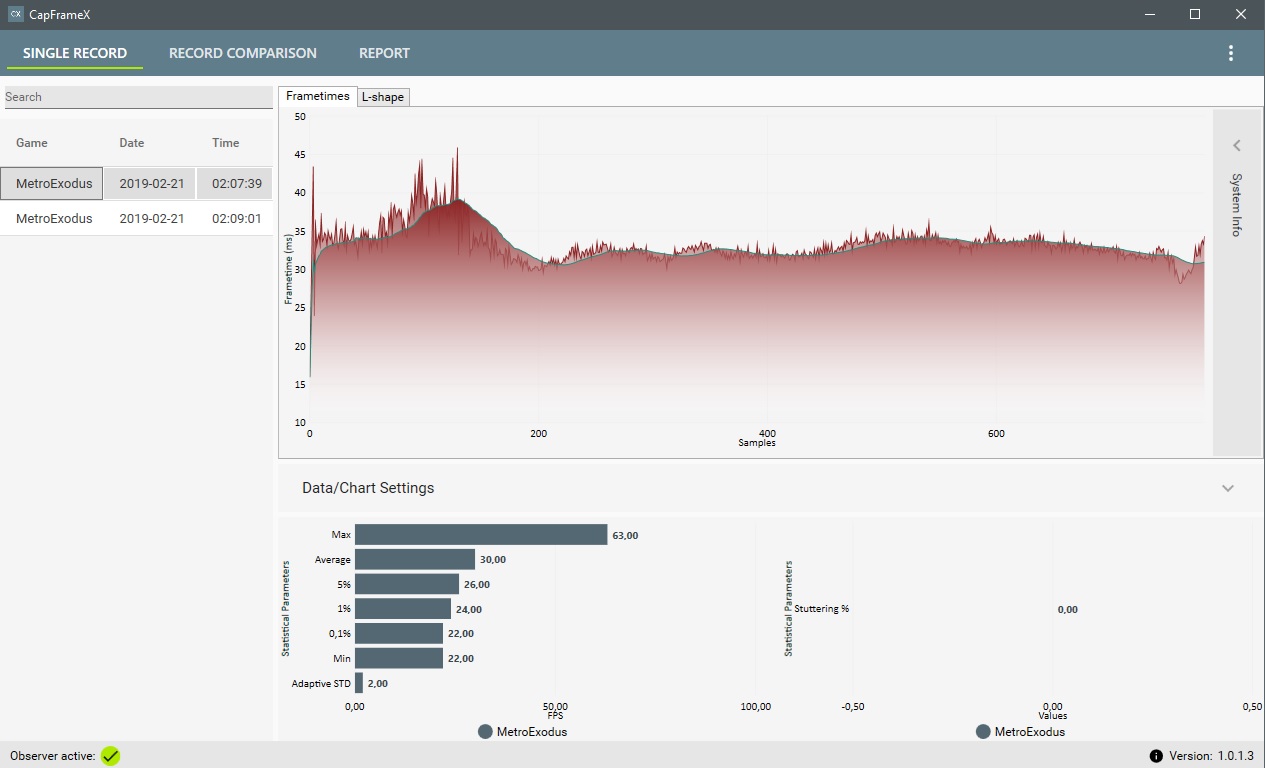Click the Min FPS bar
1265x768 pixels.
click(x=399, y=658)
